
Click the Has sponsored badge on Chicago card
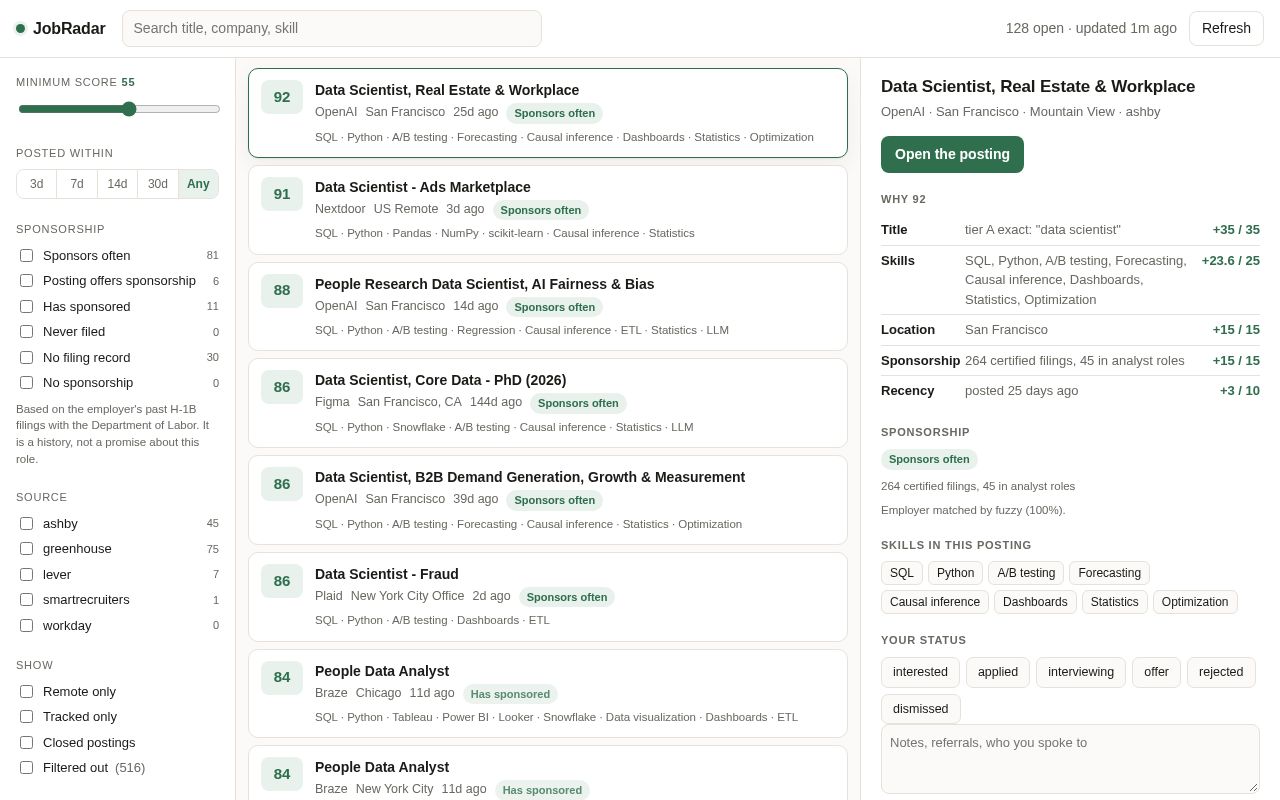[x=510, y=694]
